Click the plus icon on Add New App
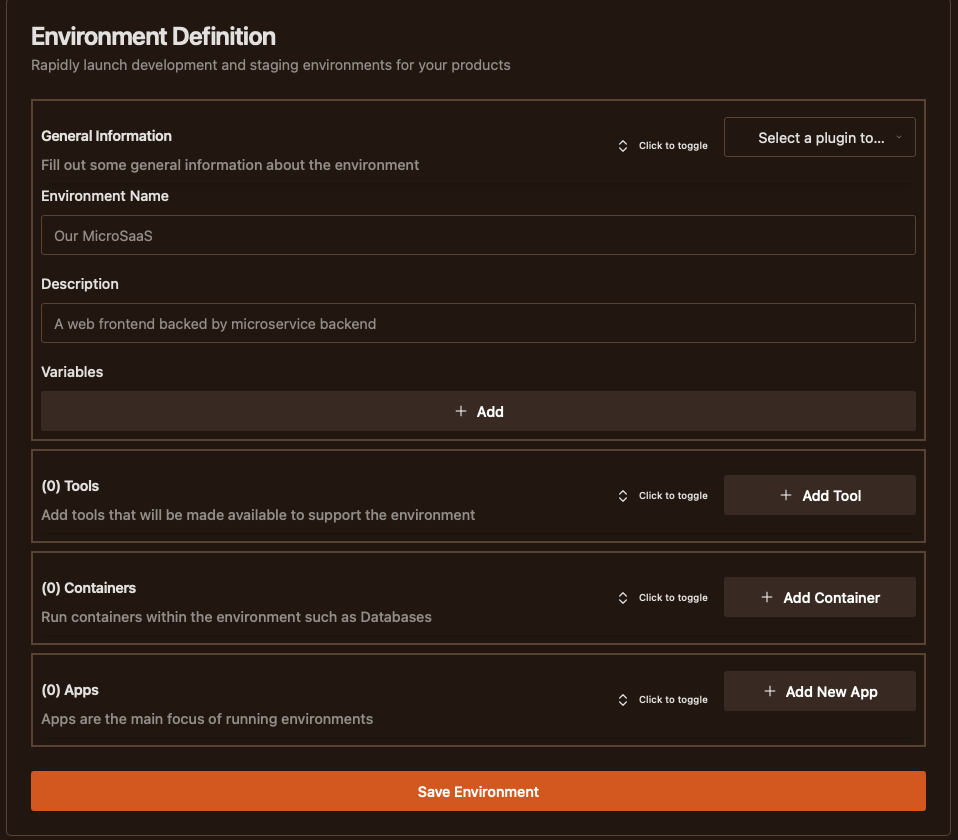The width and height of the screenshot is (958, 840). tap(769, 690)
